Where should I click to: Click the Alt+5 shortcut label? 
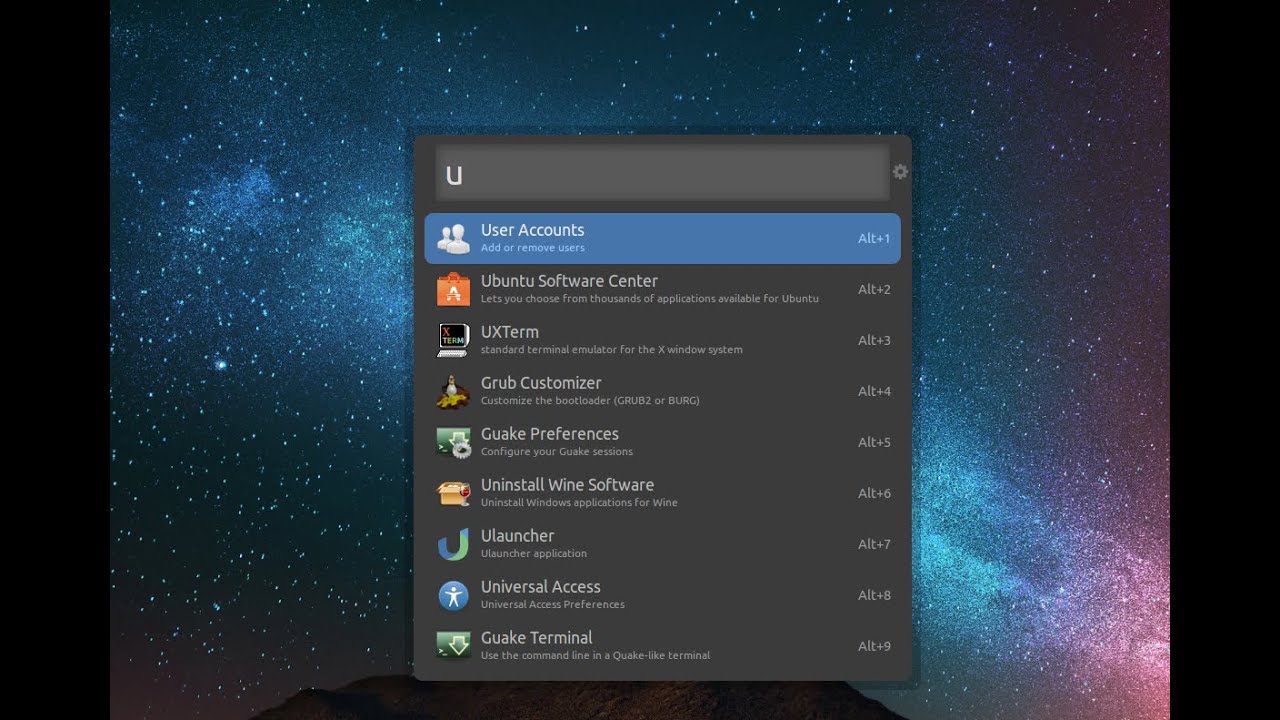874,442
